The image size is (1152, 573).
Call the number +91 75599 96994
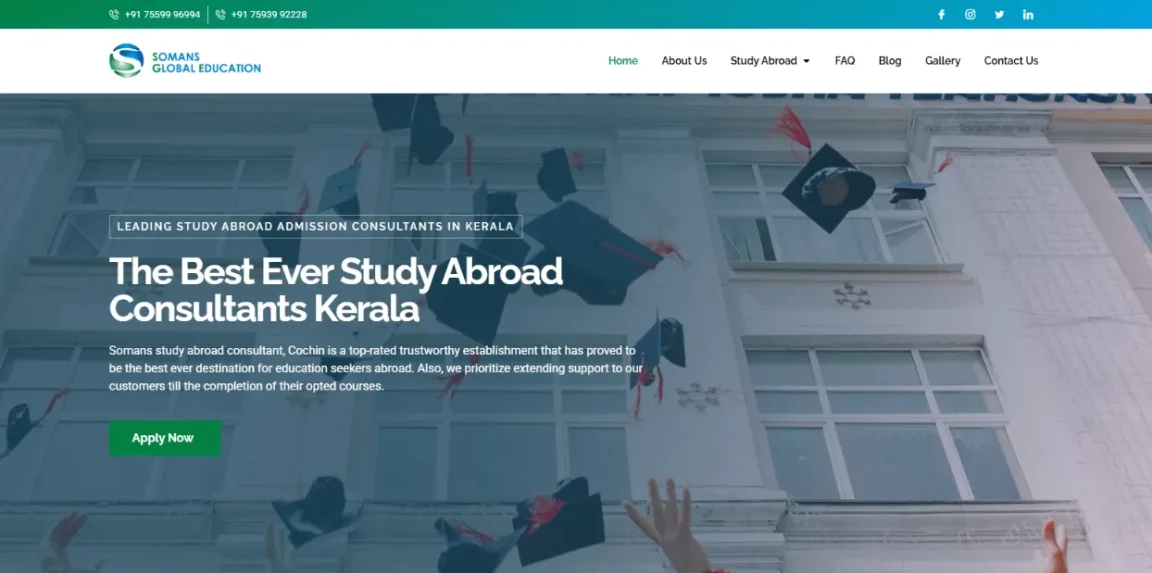pos(162,15)
